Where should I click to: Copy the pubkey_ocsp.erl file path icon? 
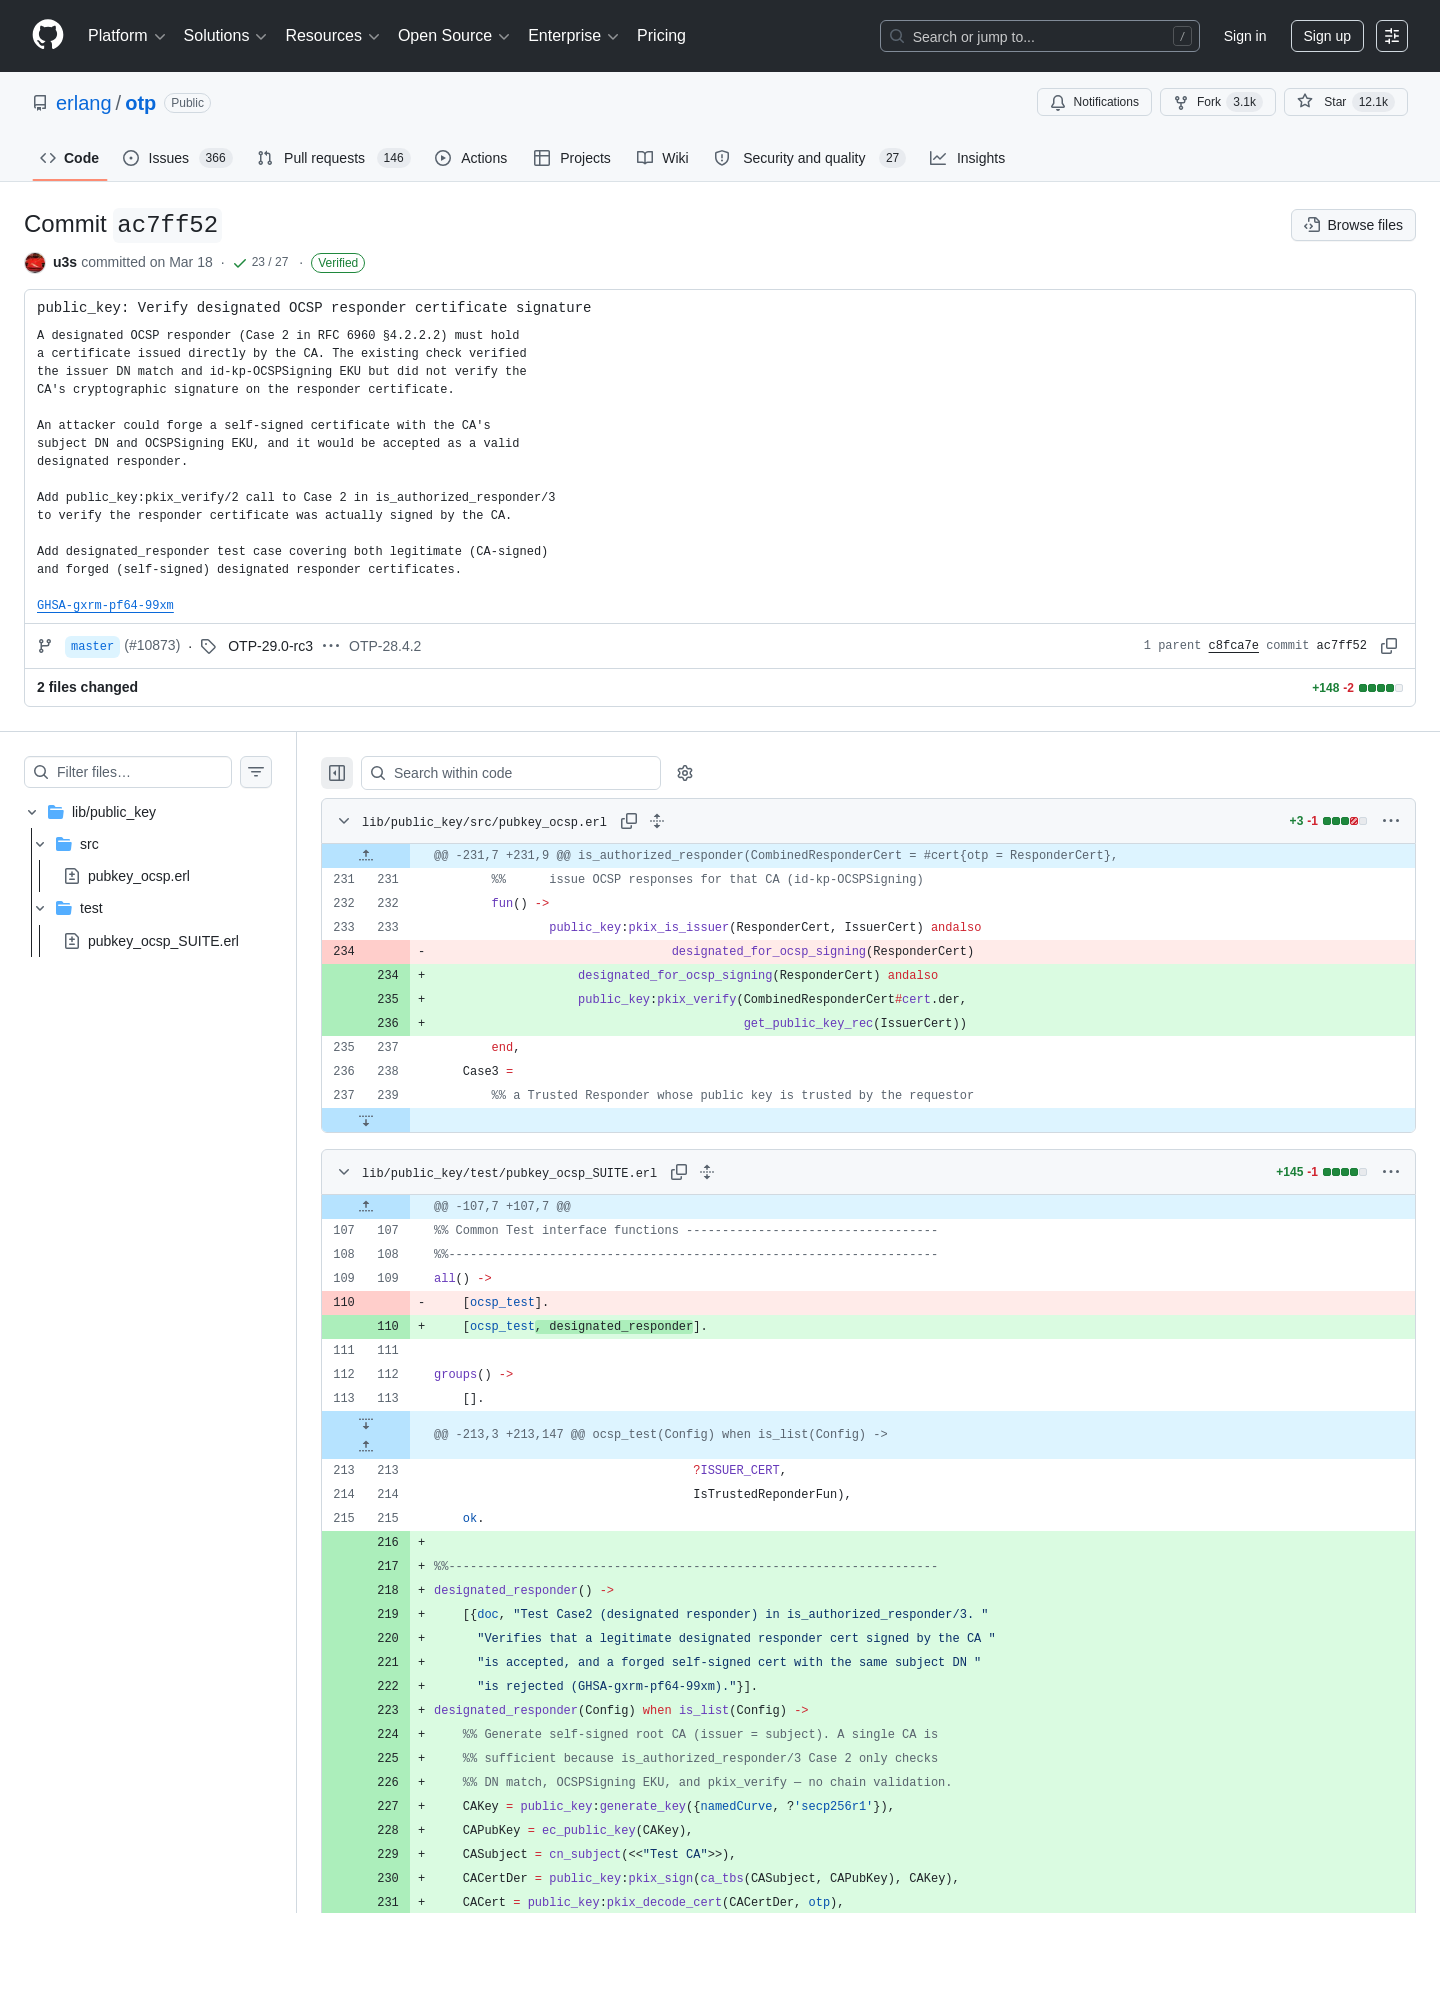629,821
